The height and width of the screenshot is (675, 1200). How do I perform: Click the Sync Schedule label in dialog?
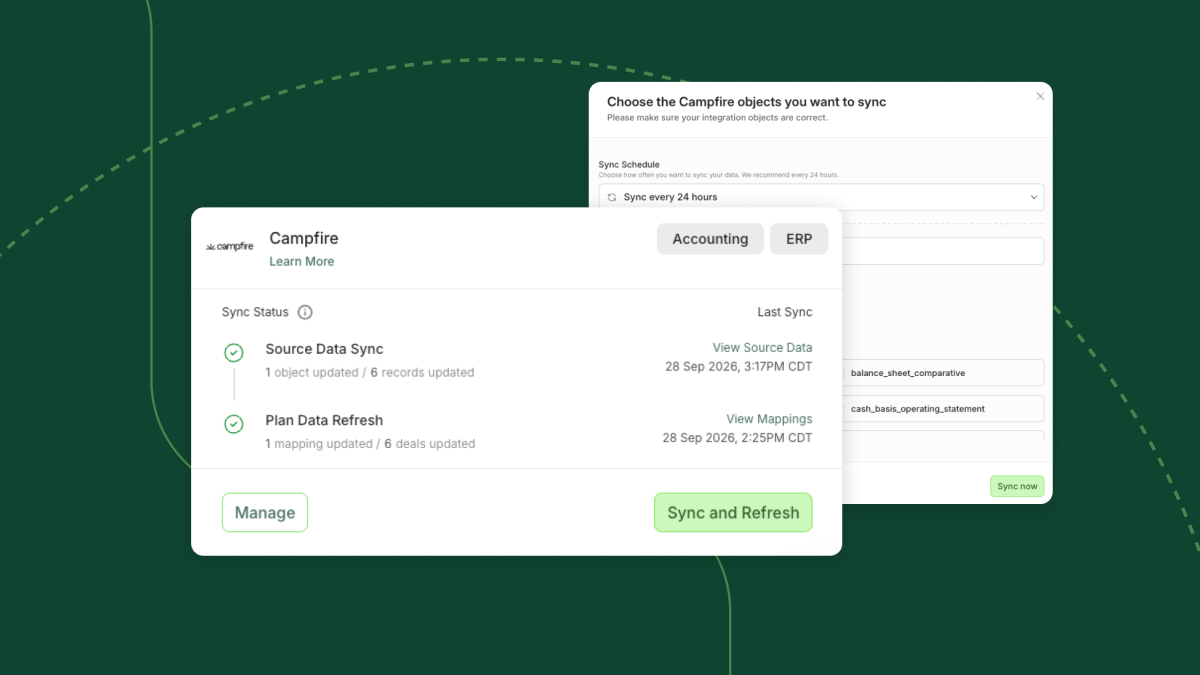629,164
